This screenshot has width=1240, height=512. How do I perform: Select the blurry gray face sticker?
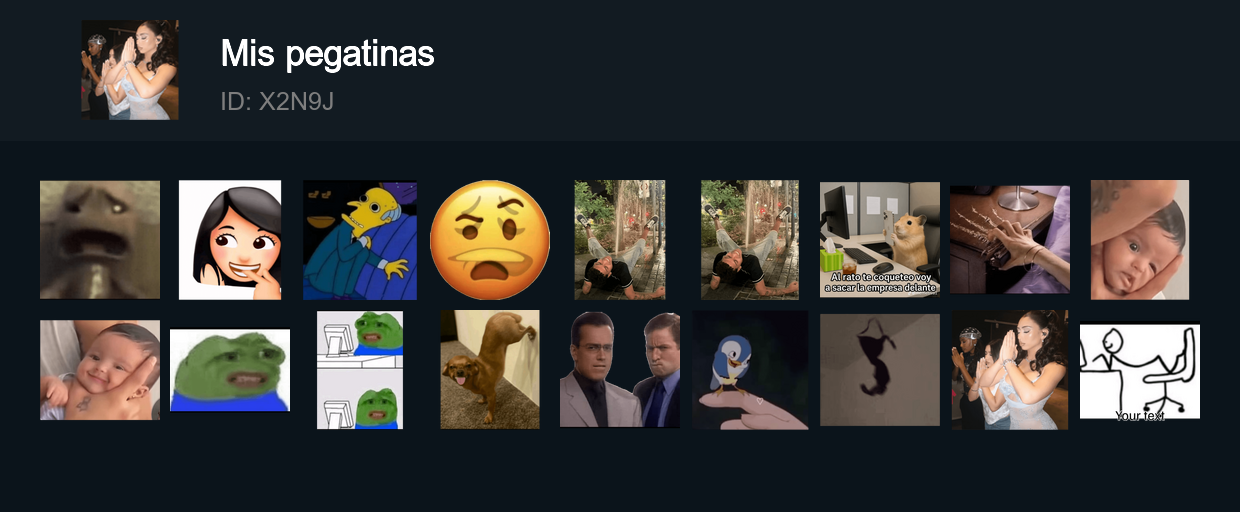pos(100,240)
